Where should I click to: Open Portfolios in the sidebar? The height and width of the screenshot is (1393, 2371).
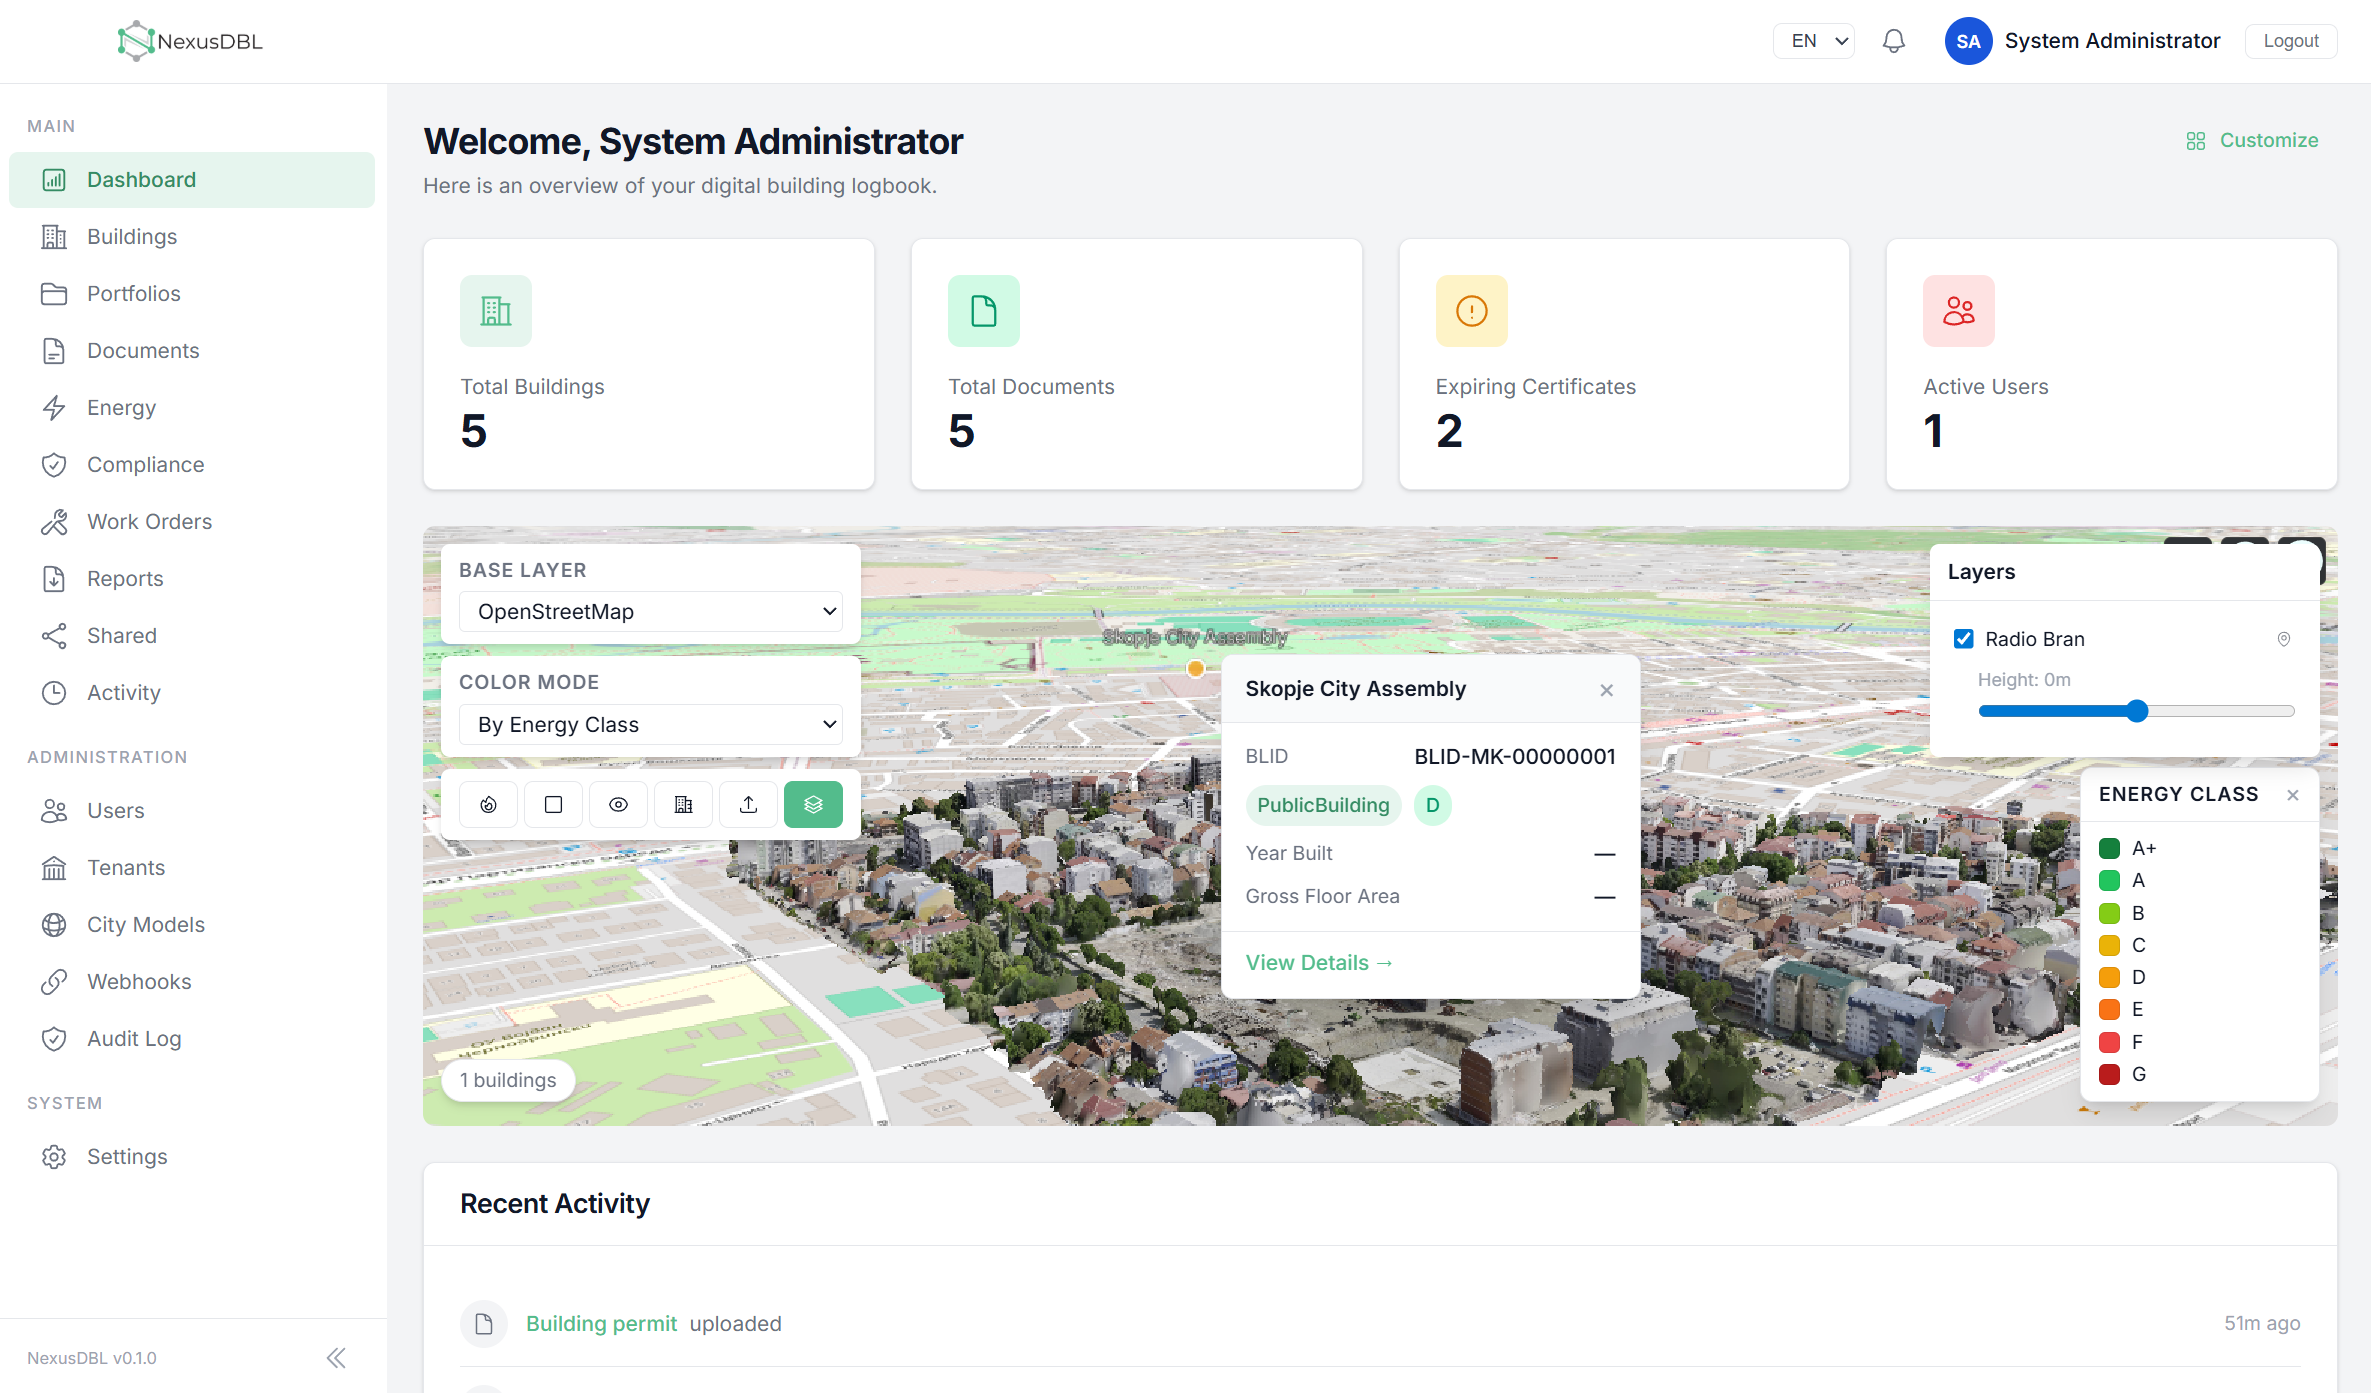click(192, 294)
